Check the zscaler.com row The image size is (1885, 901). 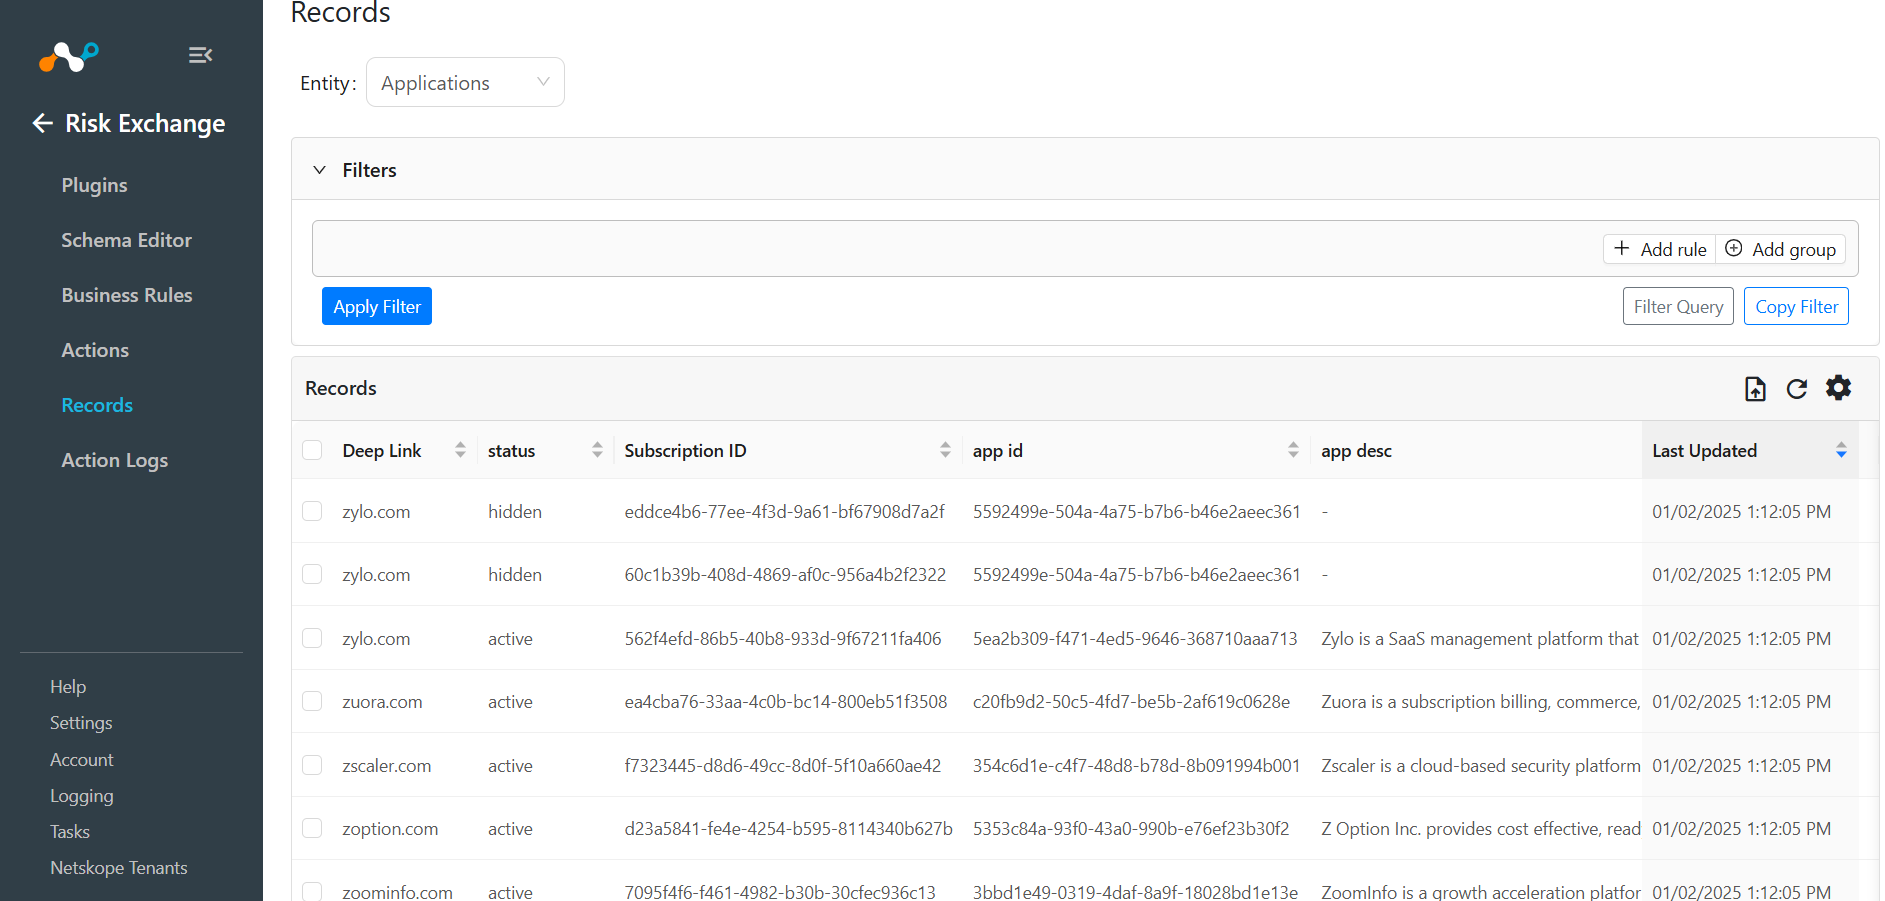click(x=312, y=765)
